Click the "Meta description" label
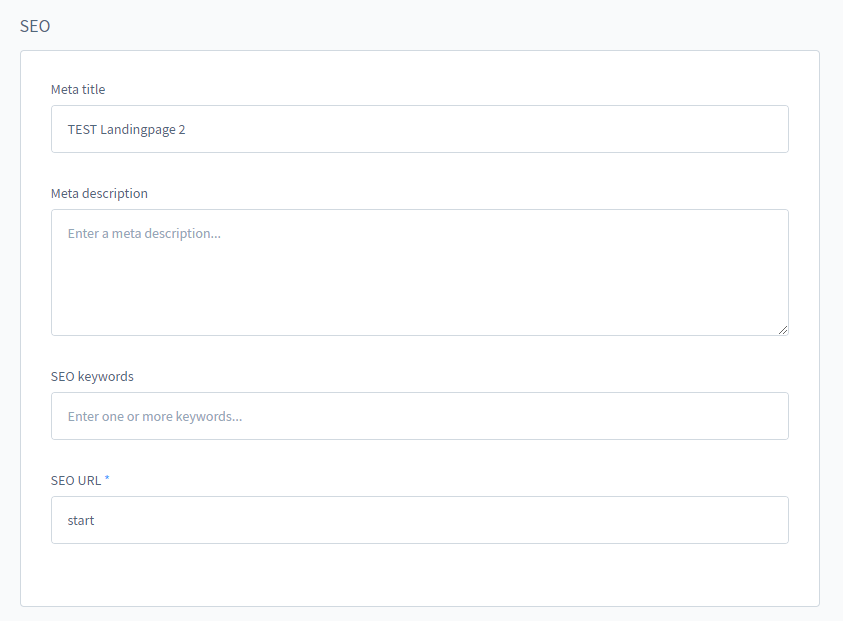 coord(99,194)
